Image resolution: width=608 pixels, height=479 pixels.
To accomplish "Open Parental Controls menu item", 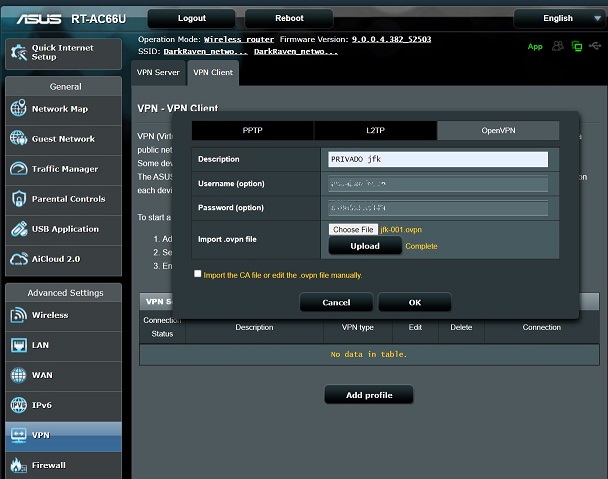I will 64,199.
